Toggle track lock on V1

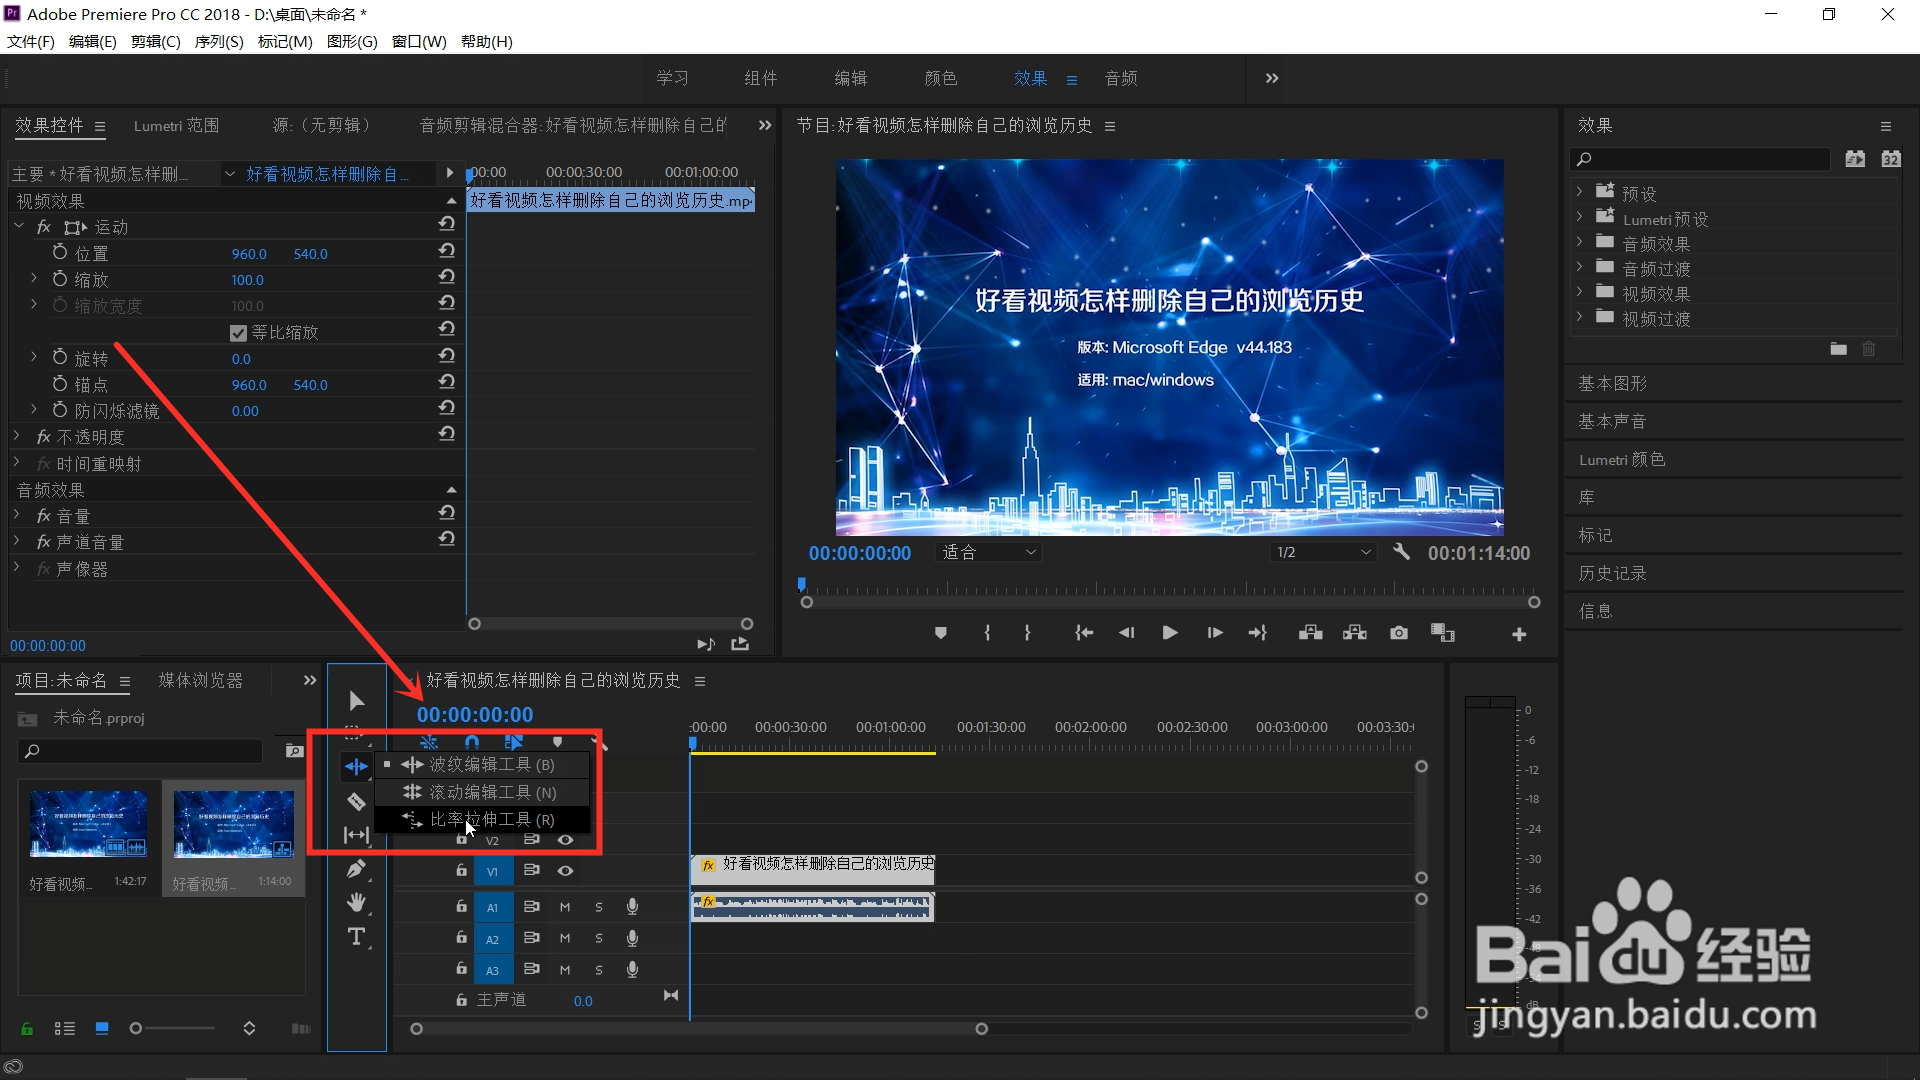[x=461, y=871]
